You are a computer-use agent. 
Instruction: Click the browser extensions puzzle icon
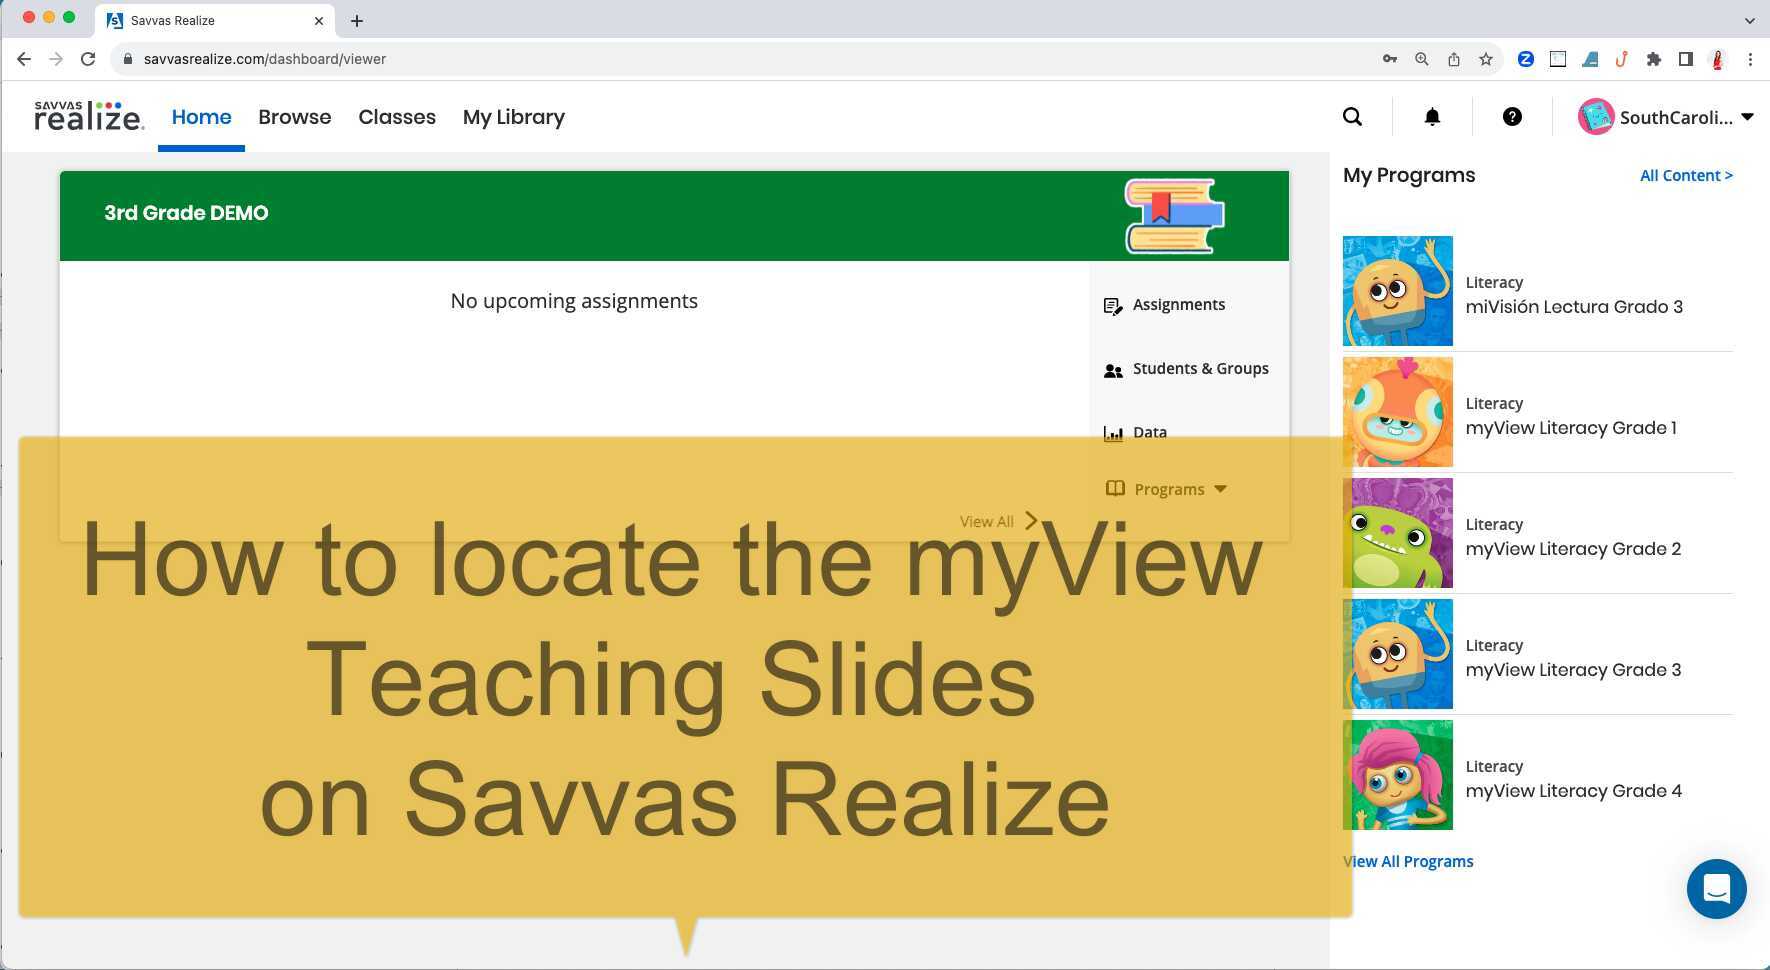click(x=1654, y=59)
